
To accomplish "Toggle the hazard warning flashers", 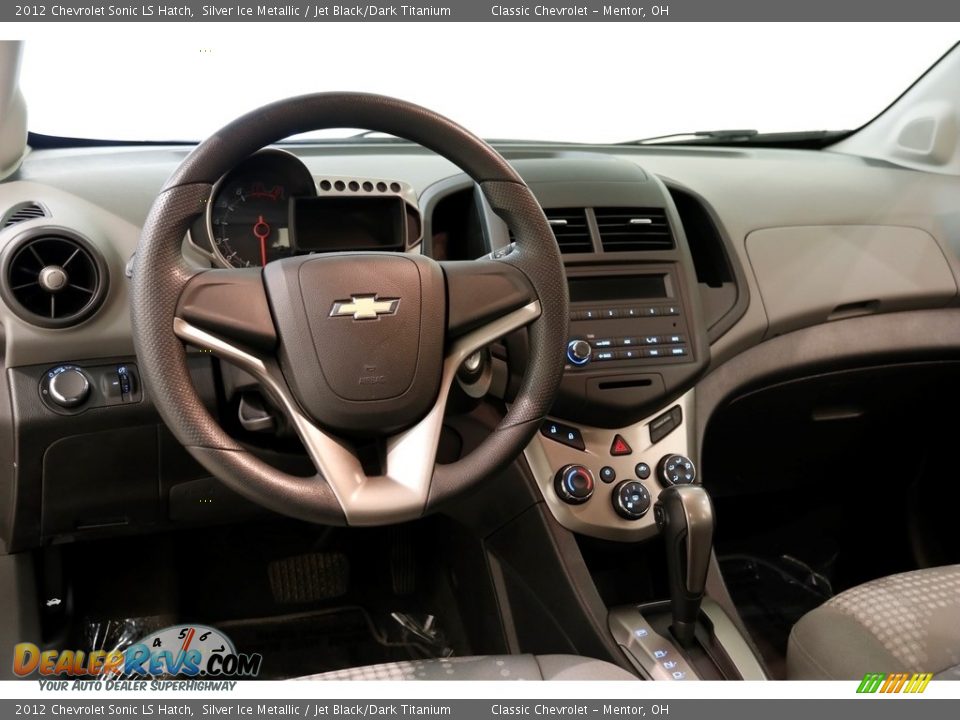I will (x=620, y=446).
